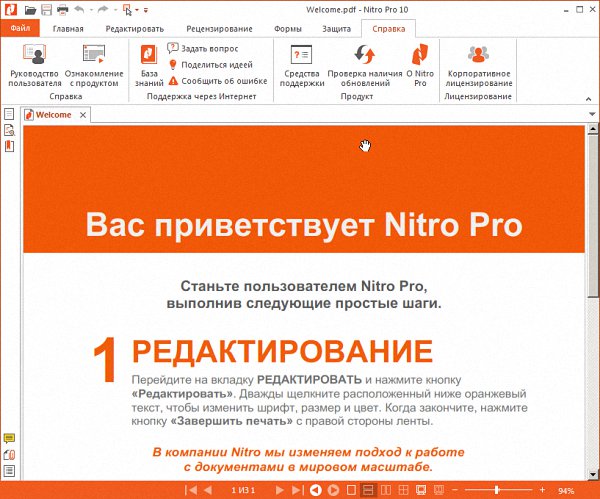Launch Ознакомление с продуктом tour
Image resolution: width=600 pixels, height=499 pixels.
[94, 65]
